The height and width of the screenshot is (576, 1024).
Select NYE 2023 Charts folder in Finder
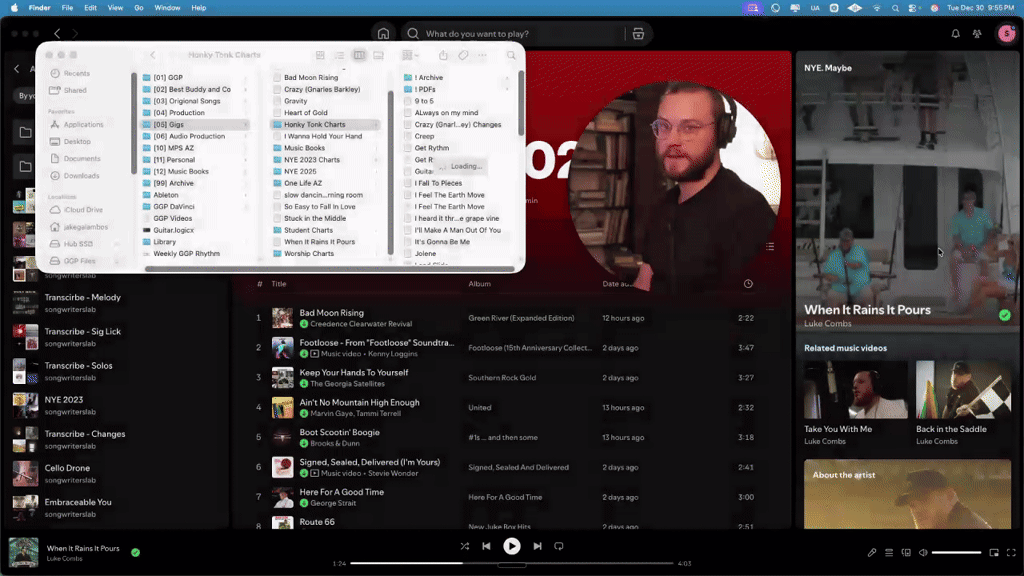[x=312, y=160]
